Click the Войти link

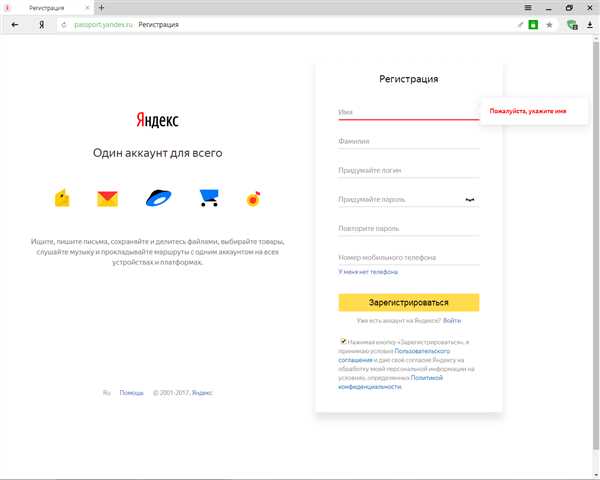point(452,320)
